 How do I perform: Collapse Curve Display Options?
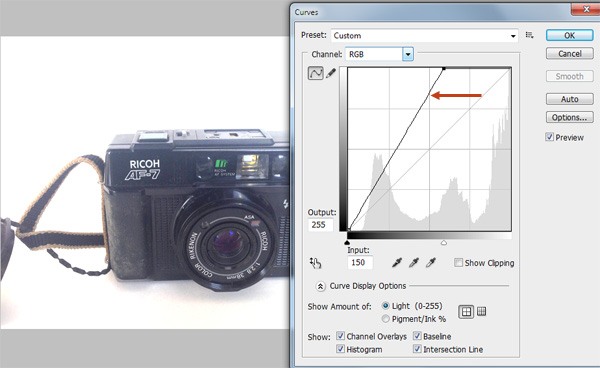320,286
